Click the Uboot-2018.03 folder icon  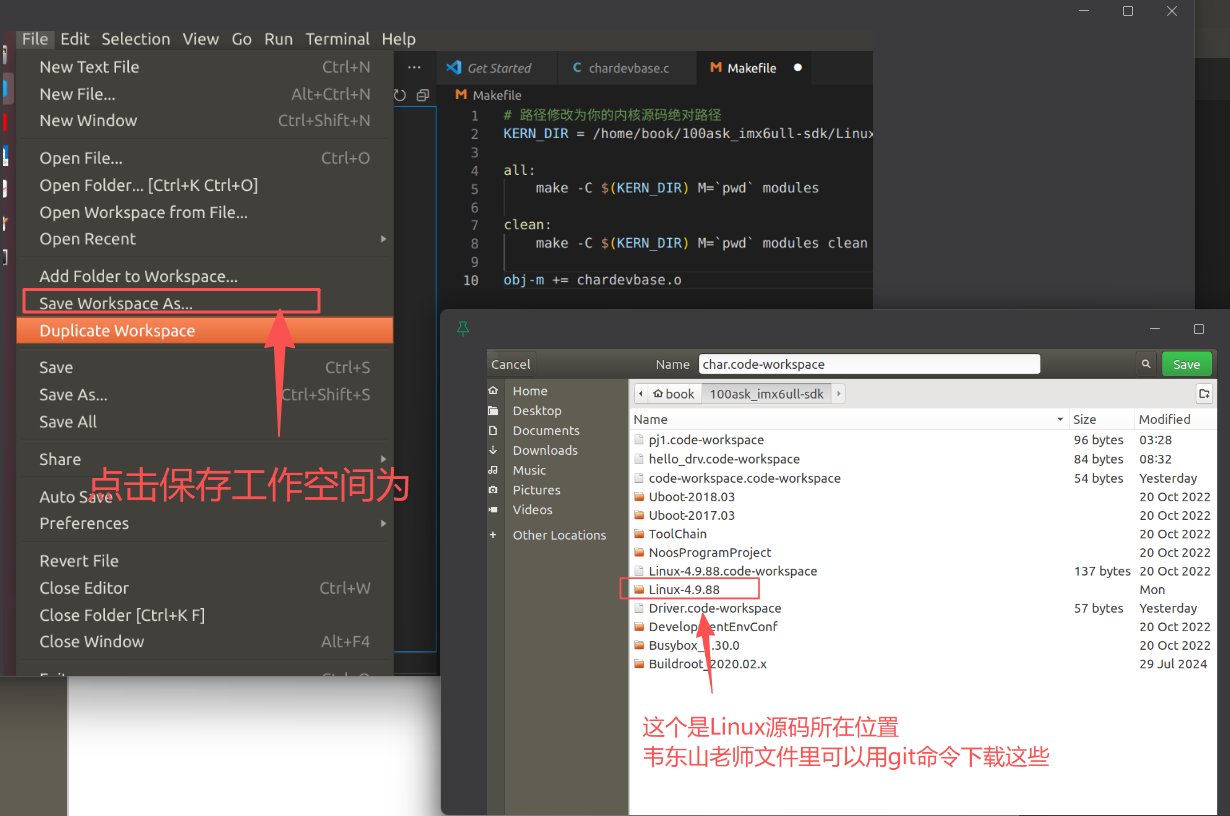coord(639,497)
